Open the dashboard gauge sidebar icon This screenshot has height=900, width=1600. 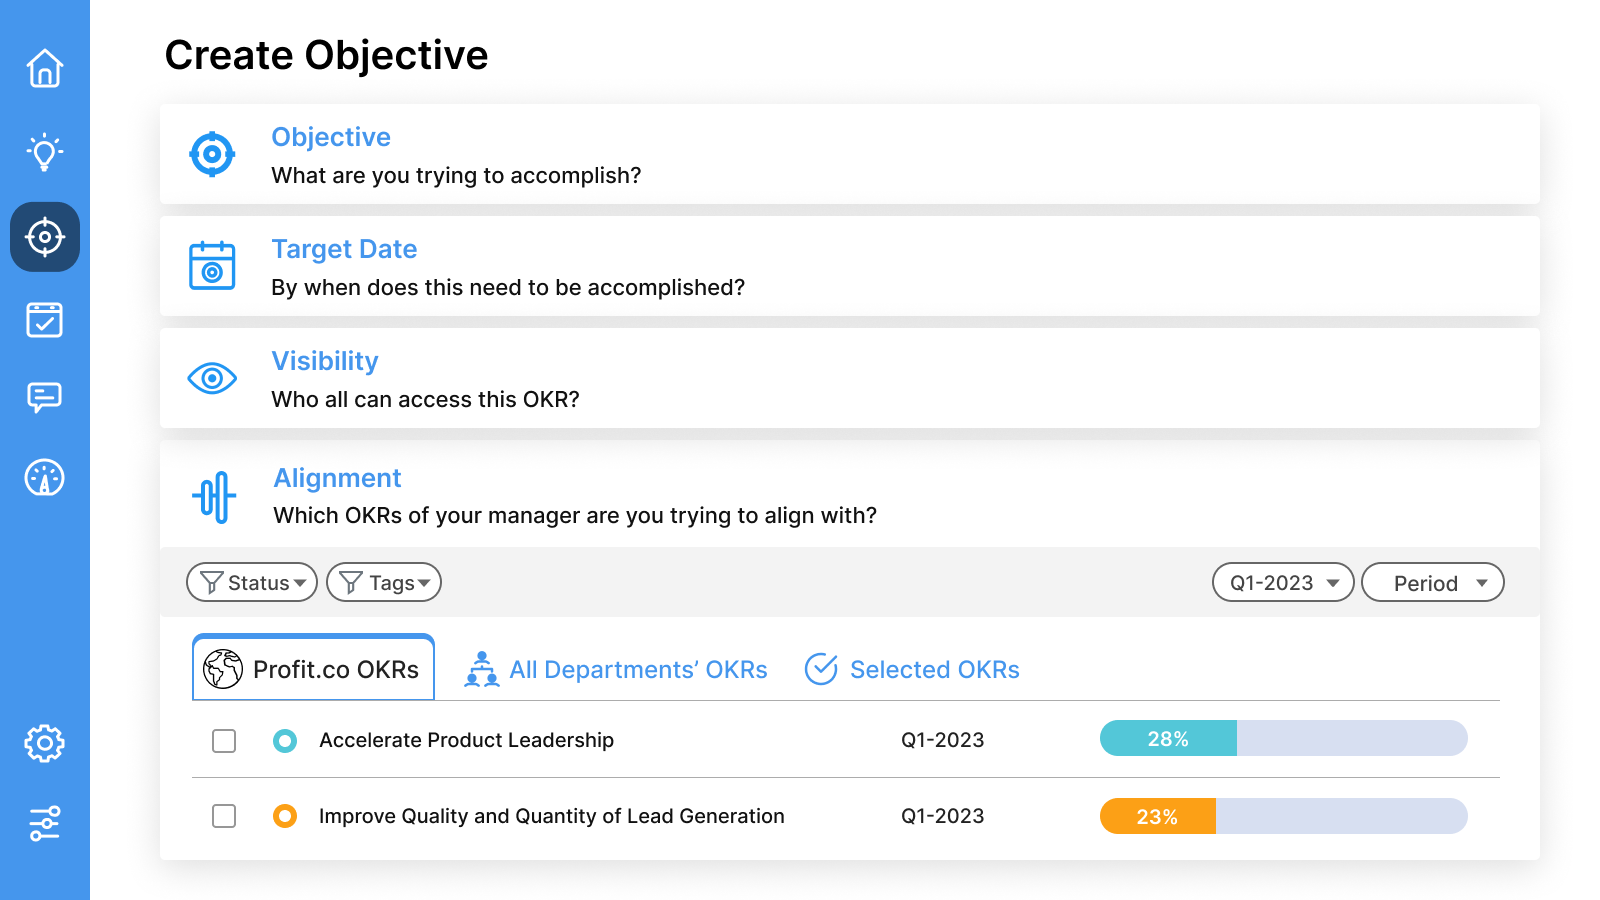(45, 478)
